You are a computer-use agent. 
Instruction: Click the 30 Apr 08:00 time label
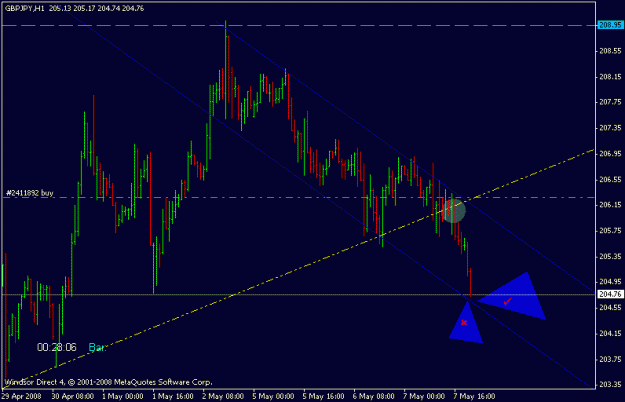point(73,396)
